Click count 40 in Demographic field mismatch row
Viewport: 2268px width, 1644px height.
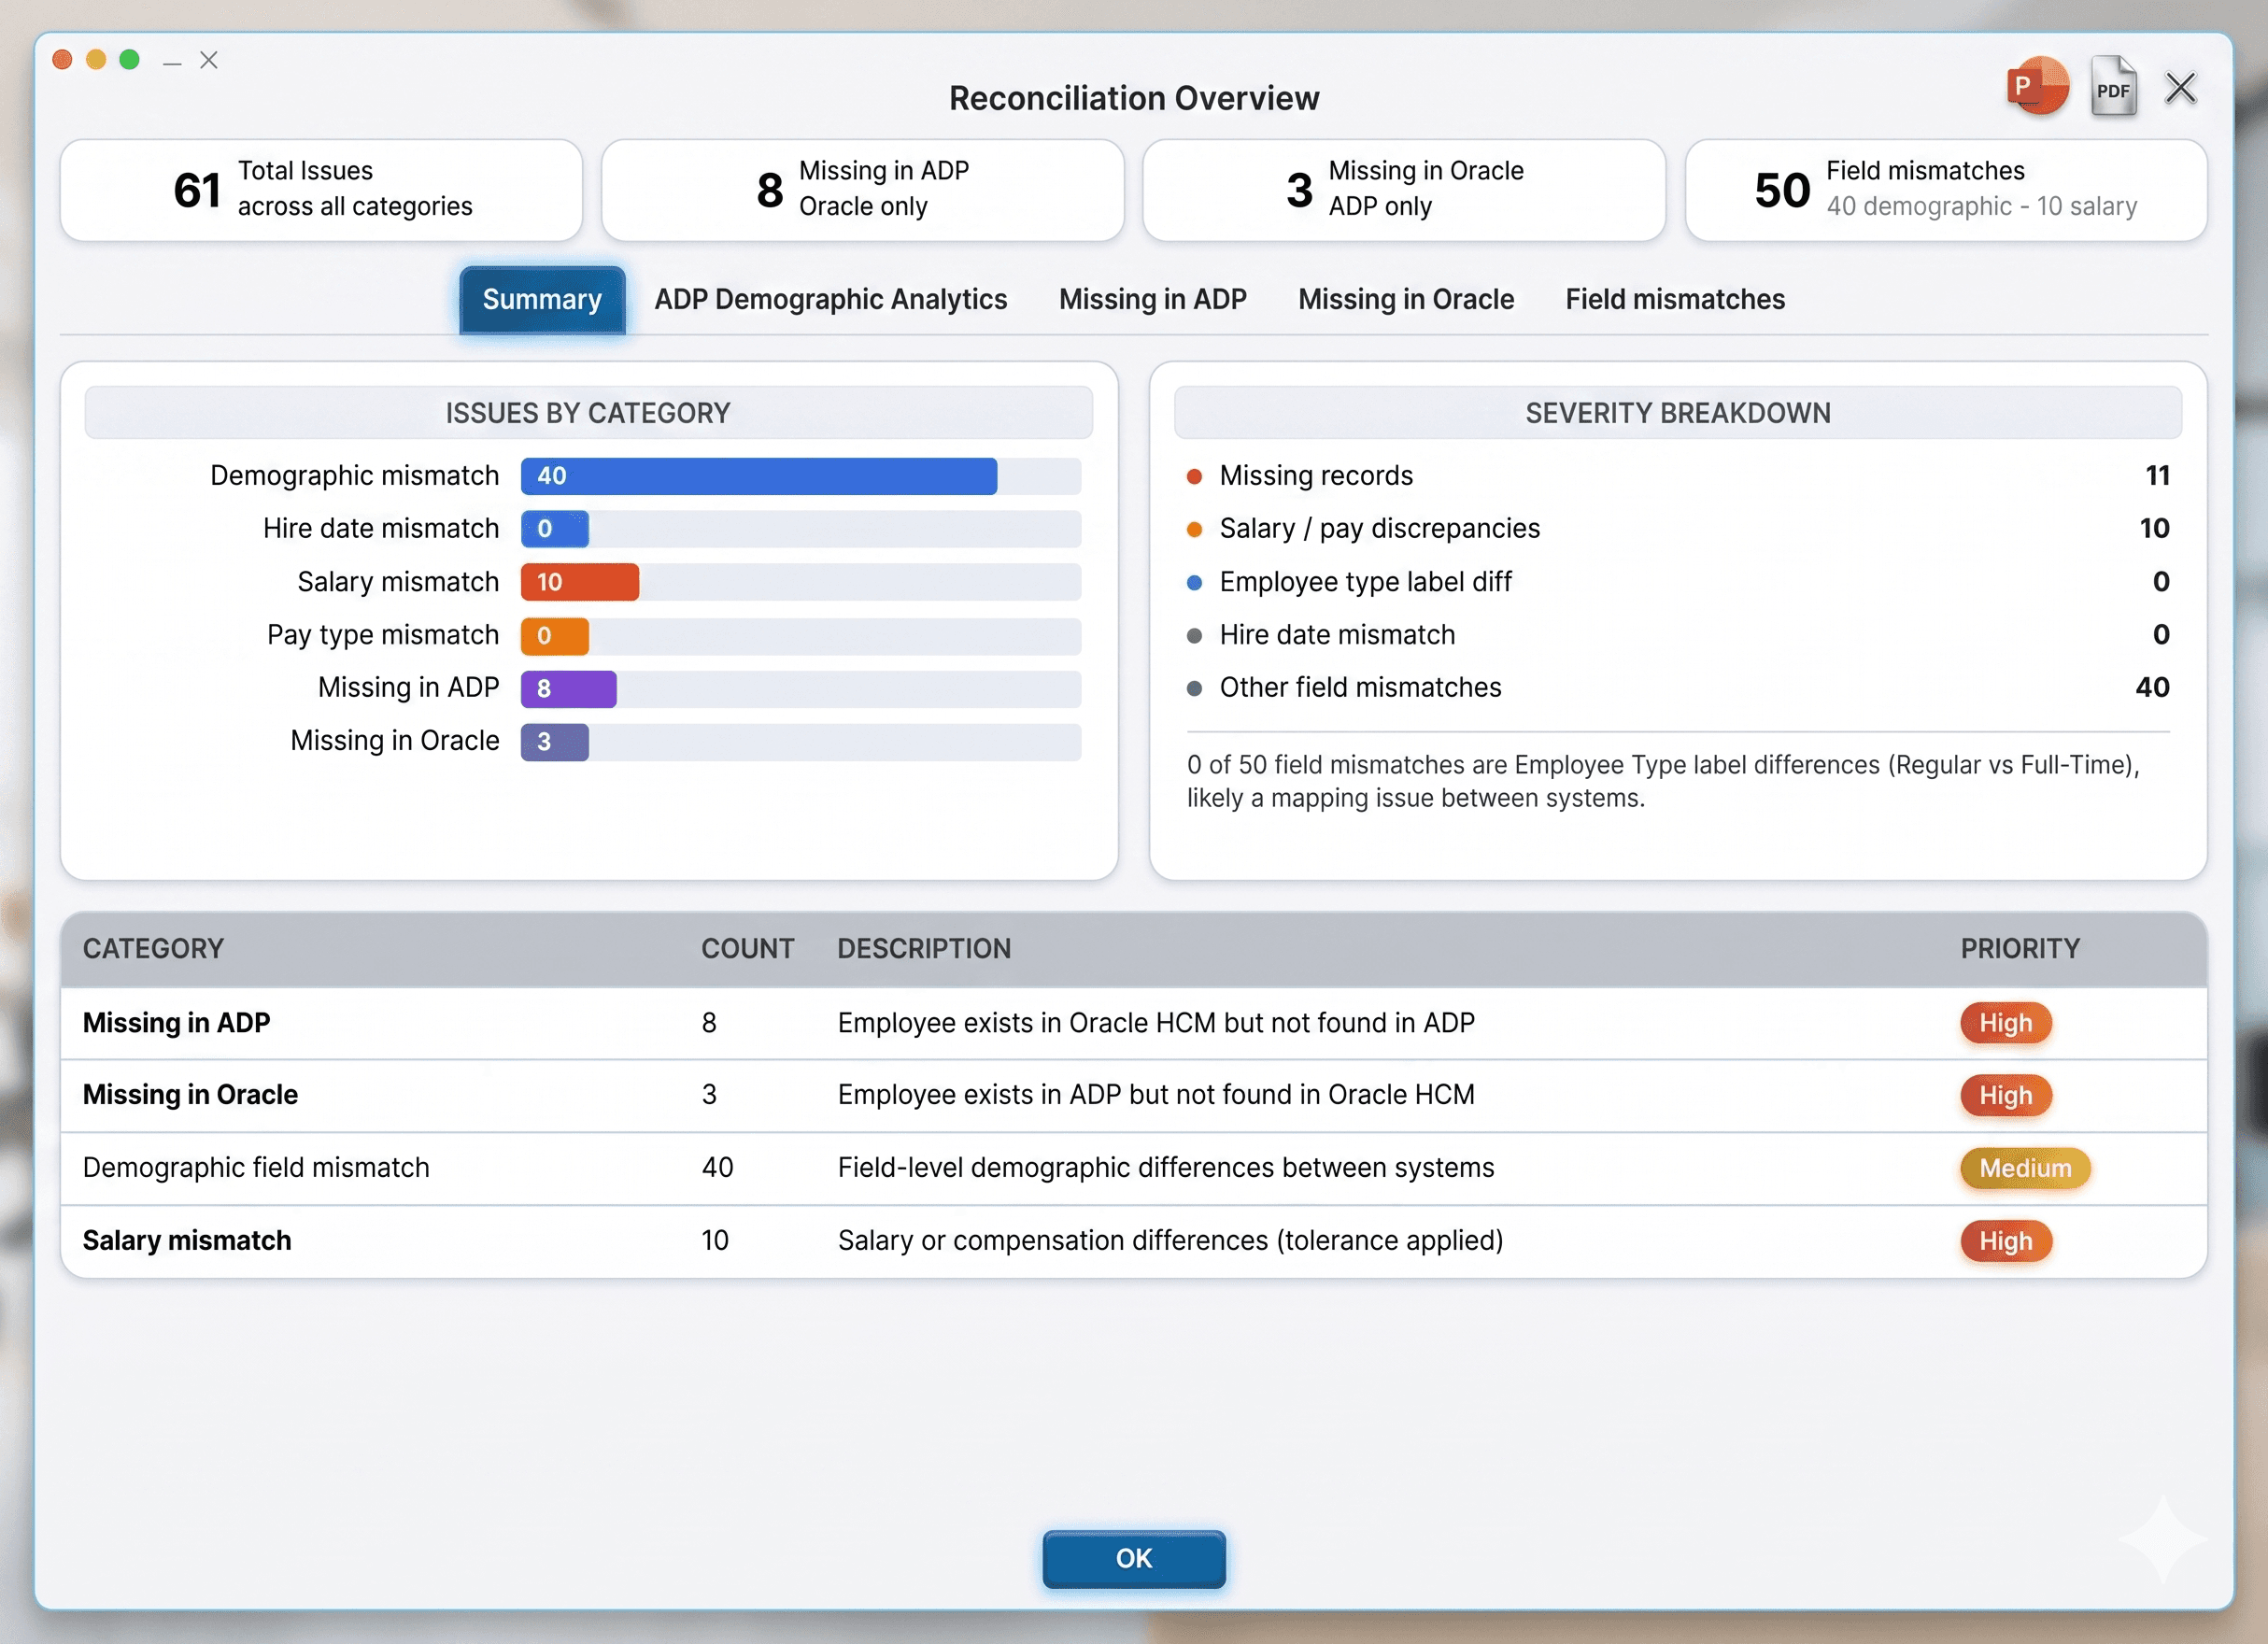pos(717,1168)
